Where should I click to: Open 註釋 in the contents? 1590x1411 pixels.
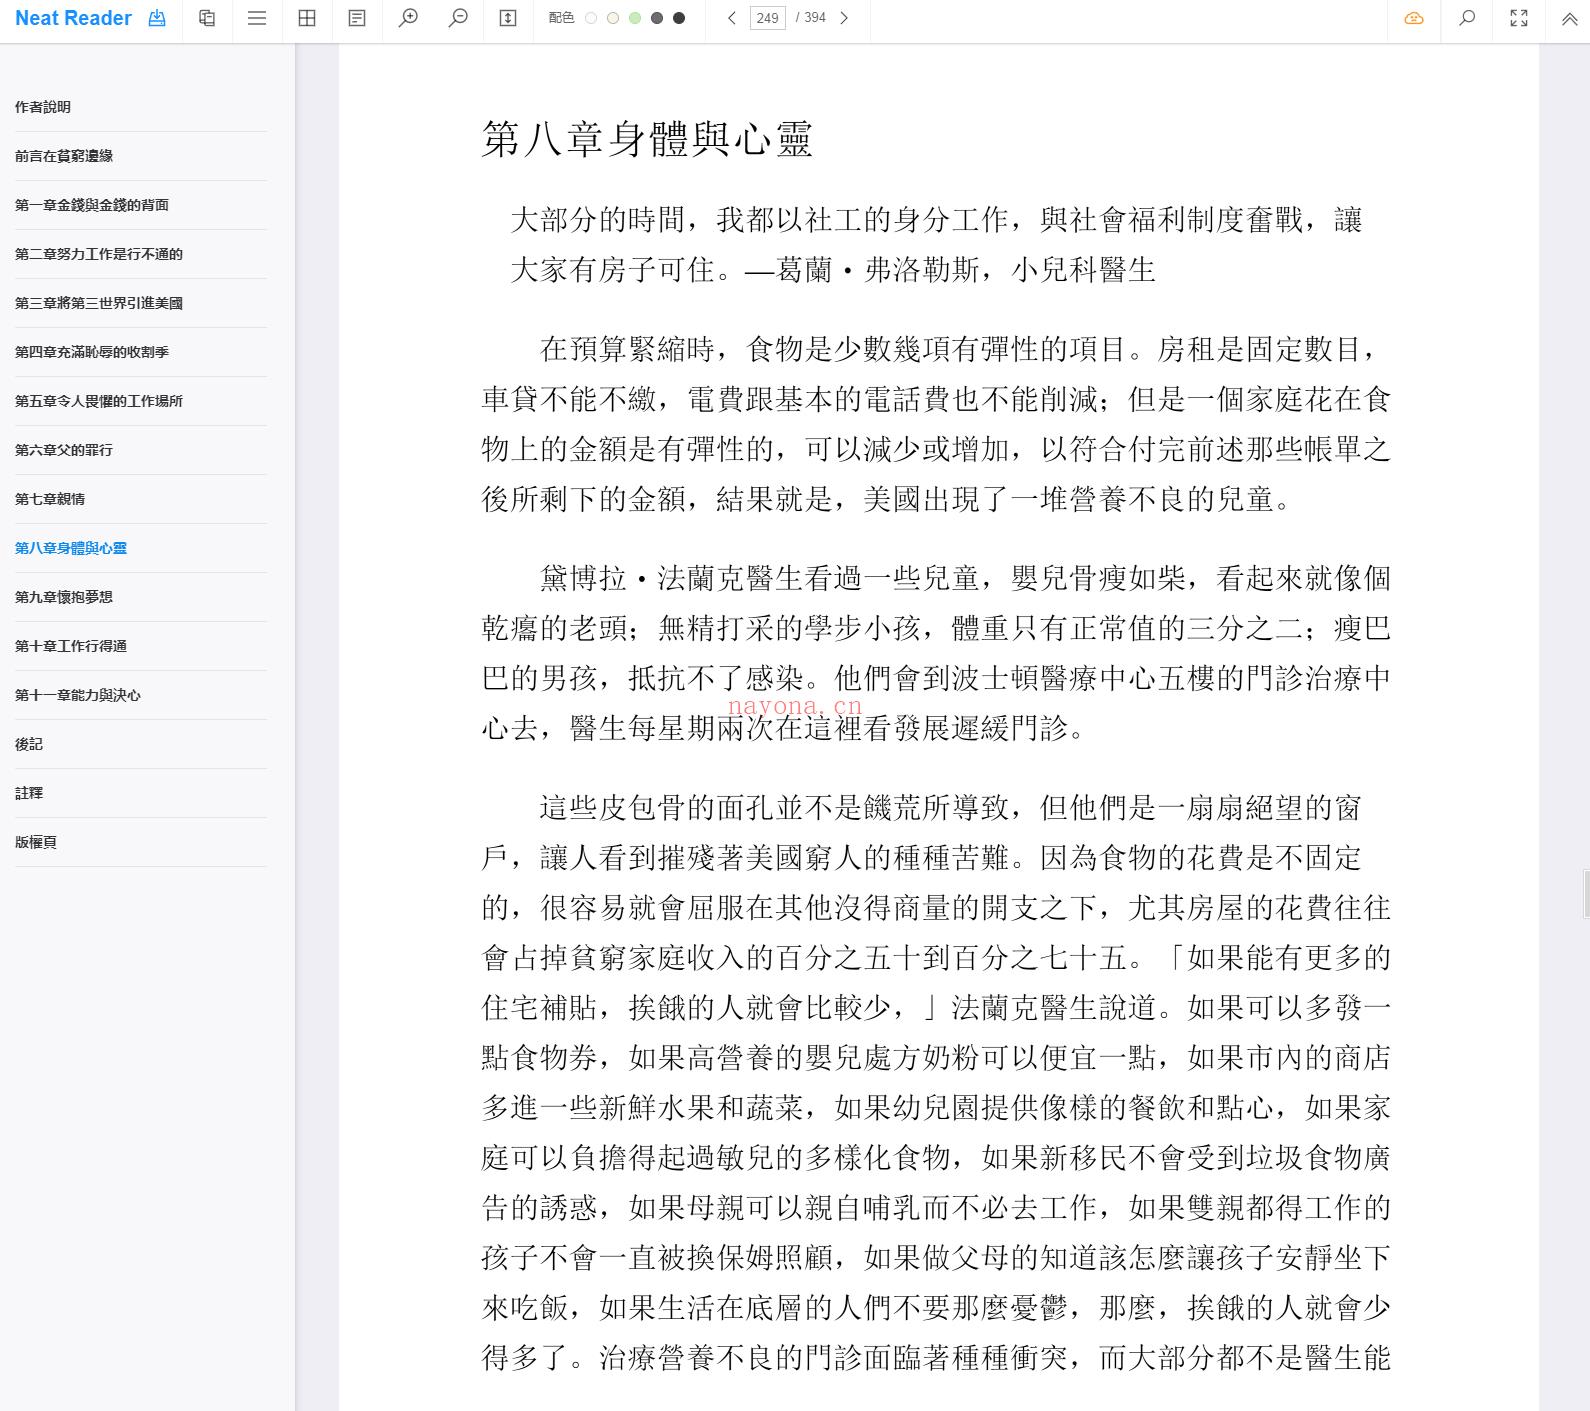[x=29, y=793]
